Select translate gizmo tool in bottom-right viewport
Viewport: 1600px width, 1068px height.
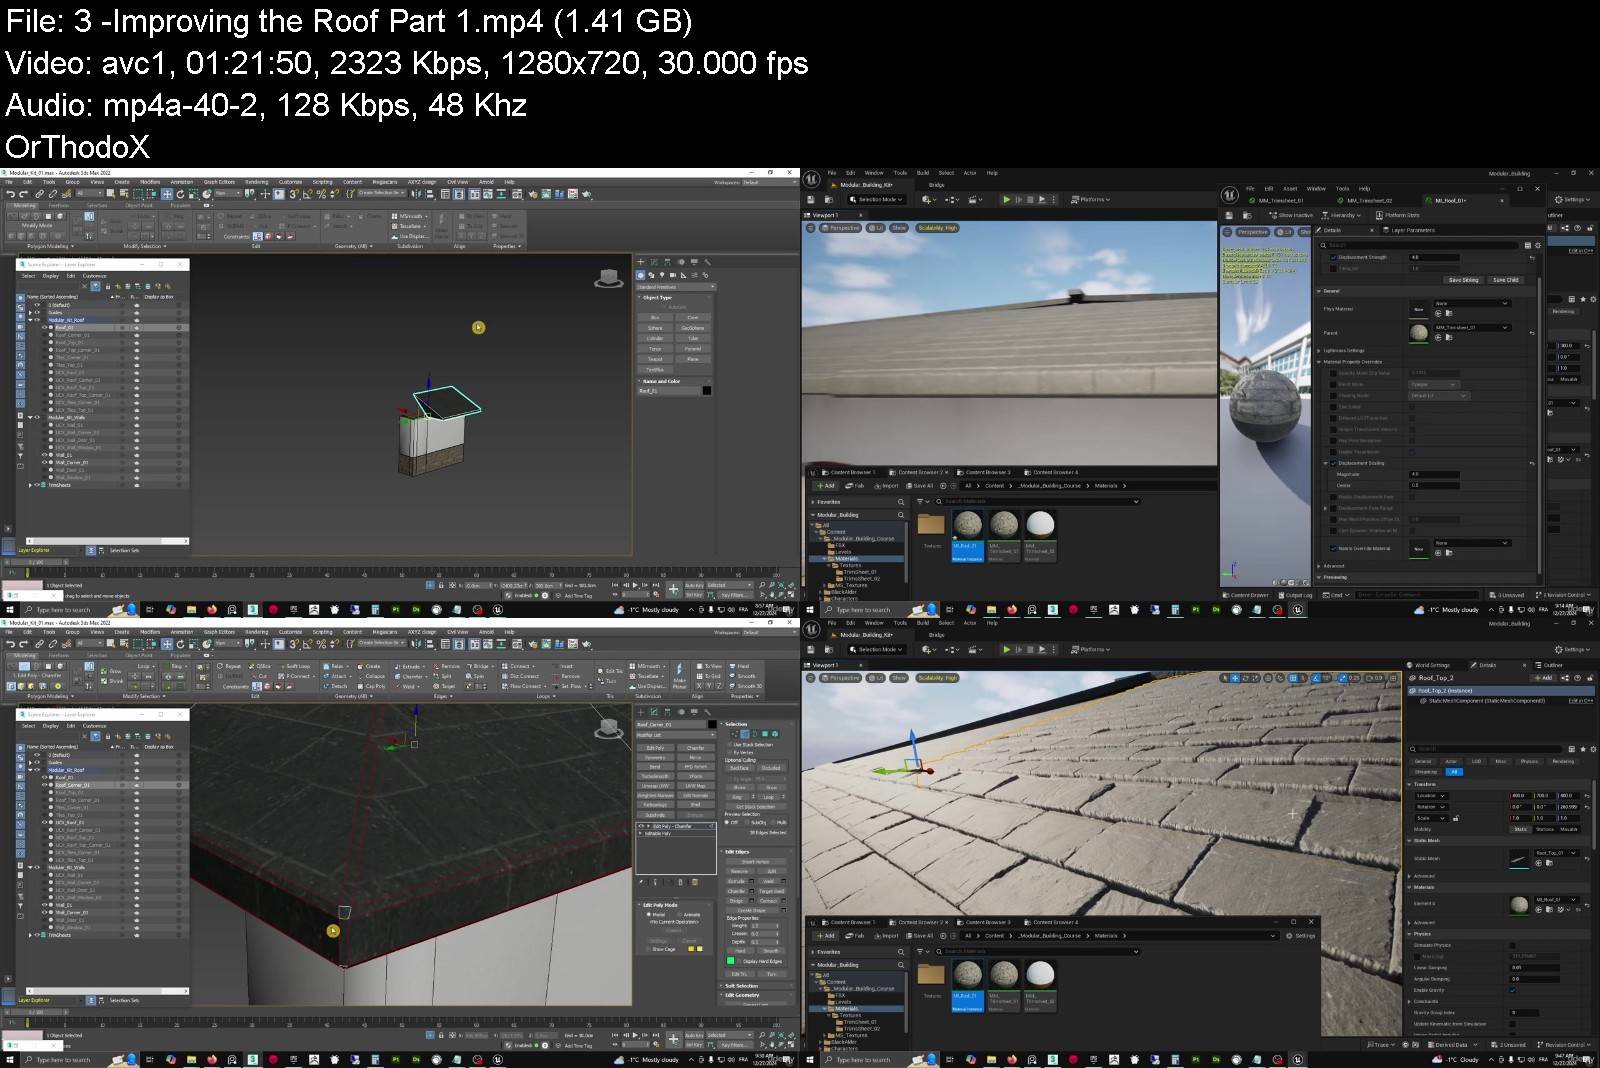tap(1235, 678)
